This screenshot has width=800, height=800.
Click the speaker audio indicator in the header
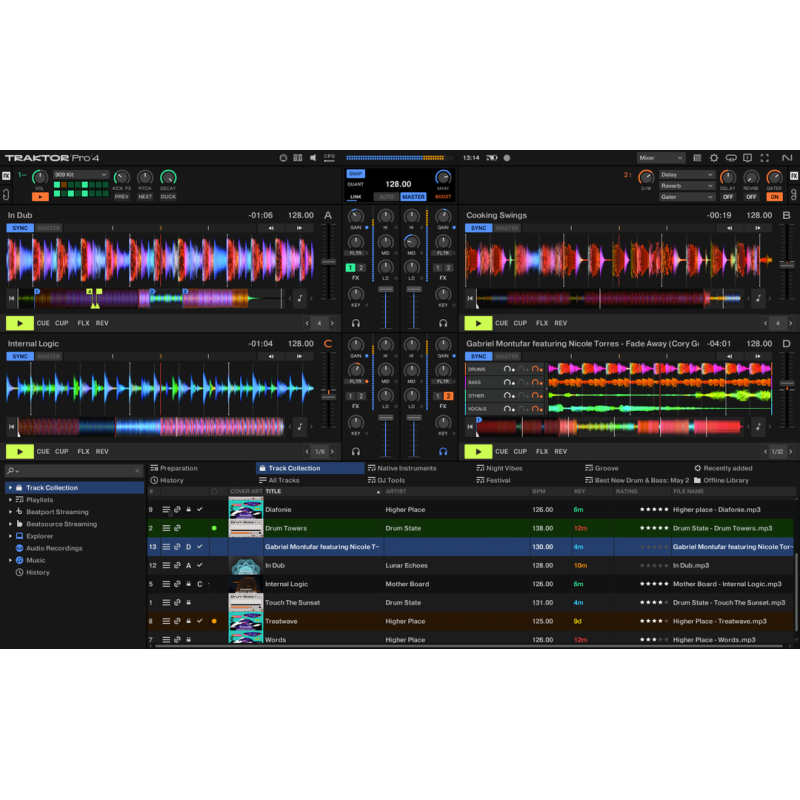313,158
